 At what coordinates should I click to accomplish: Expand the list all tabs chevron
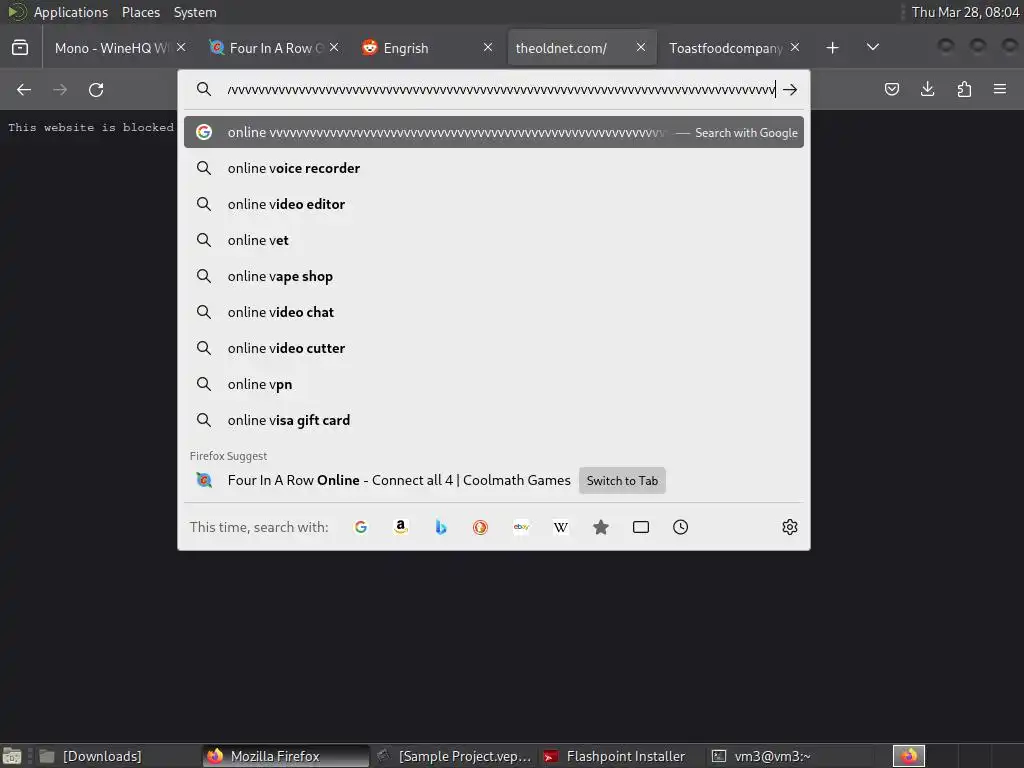tap(872, 48)
